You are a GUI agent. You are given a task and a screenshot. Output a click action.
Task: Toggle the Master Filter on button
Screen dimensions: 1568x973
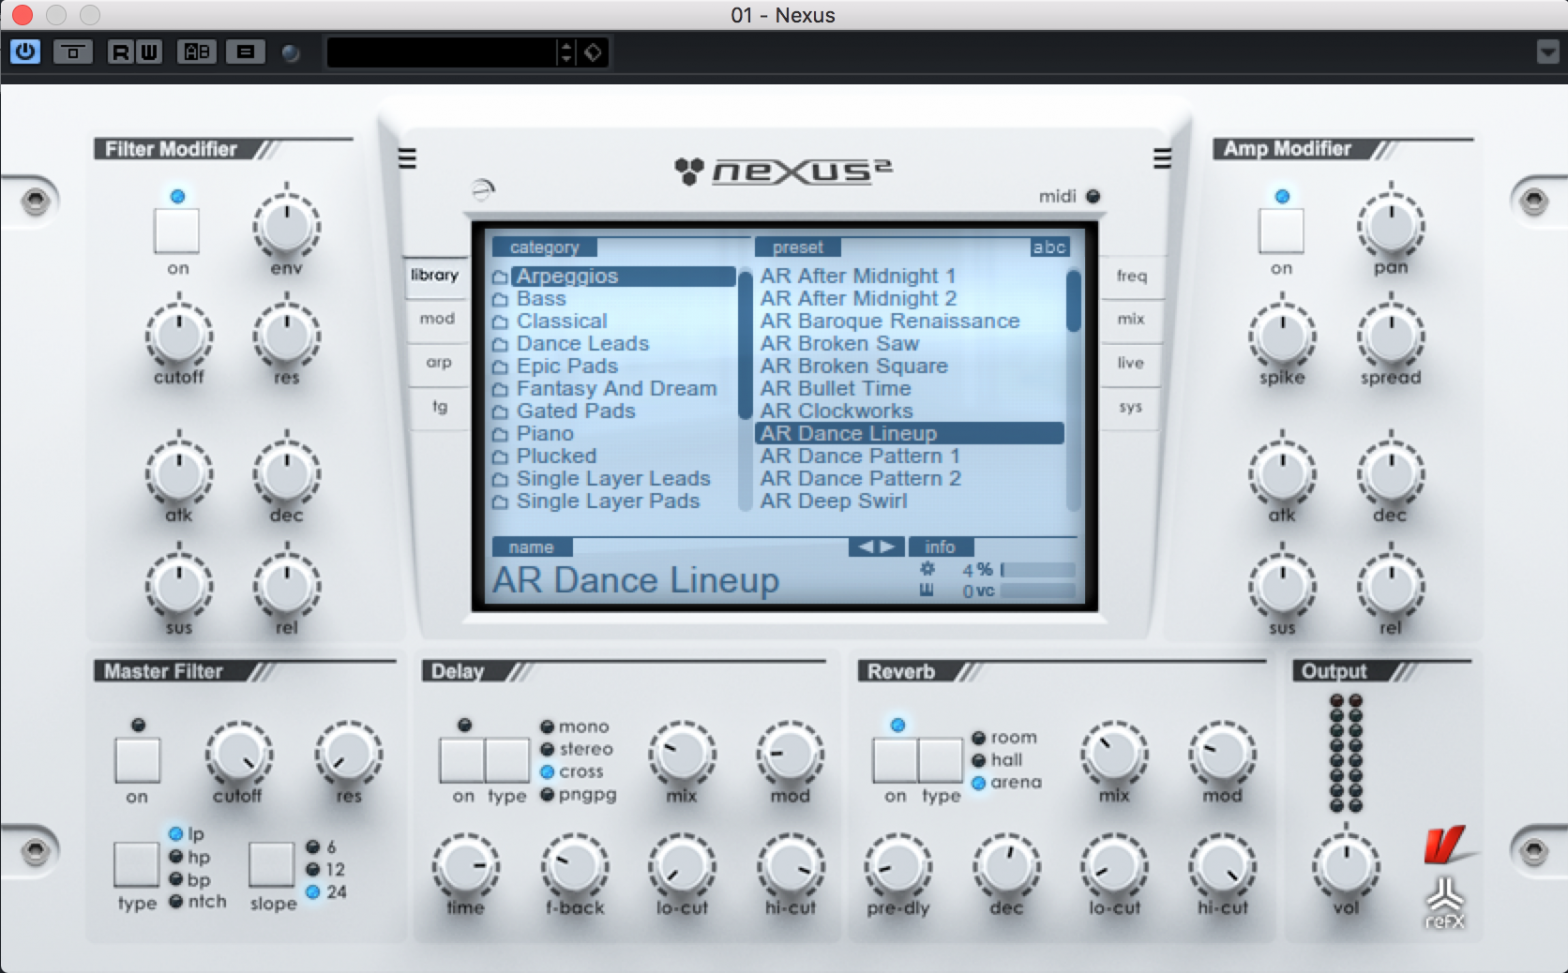[x=137, y=760]
